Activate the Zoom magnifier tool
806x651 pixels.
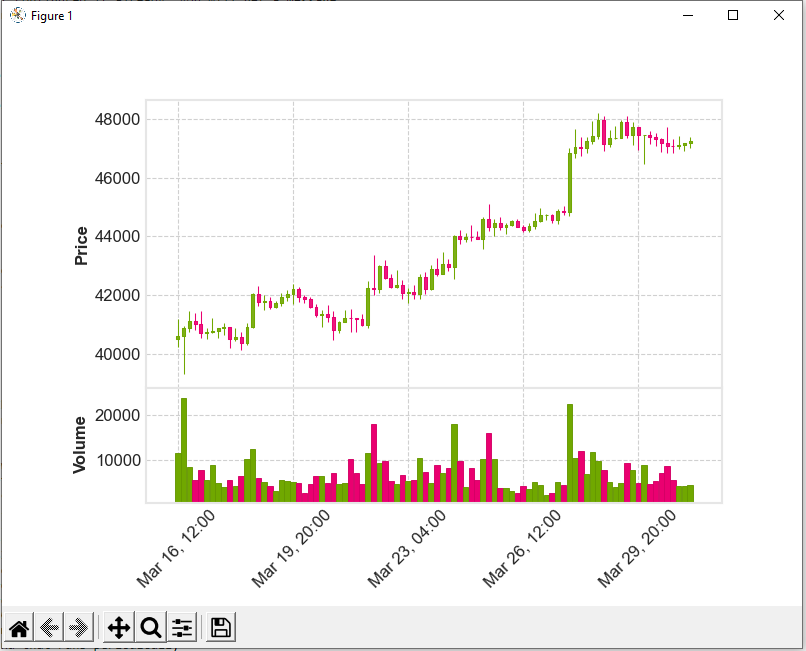(151, 628)
